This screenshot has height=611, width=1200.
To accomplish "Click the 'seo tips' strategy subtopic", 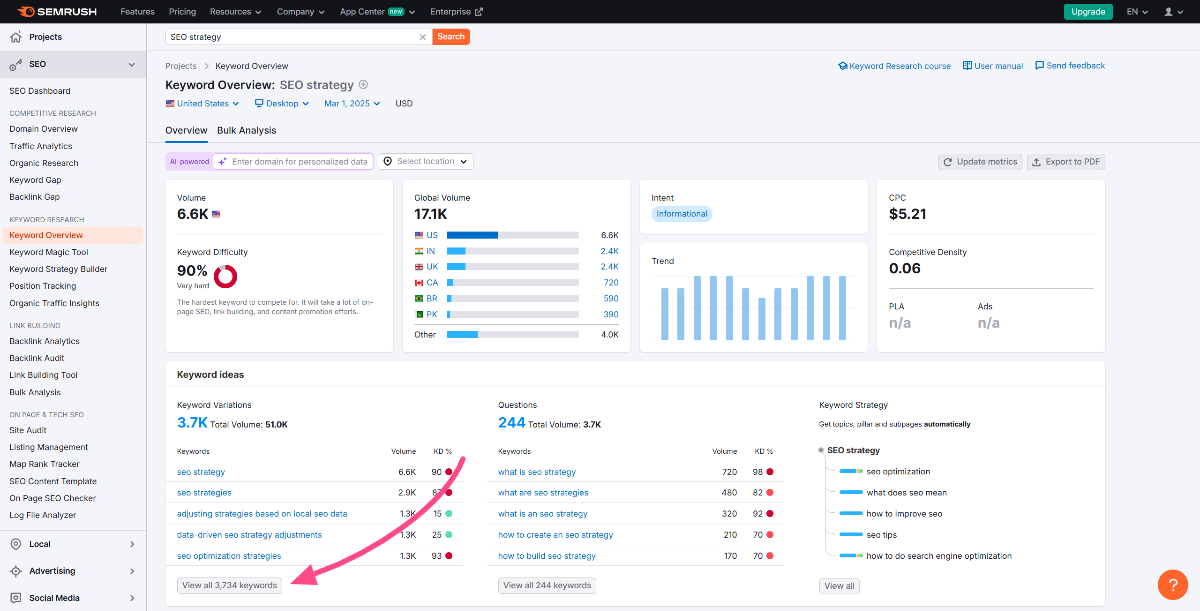I will 882,535.
